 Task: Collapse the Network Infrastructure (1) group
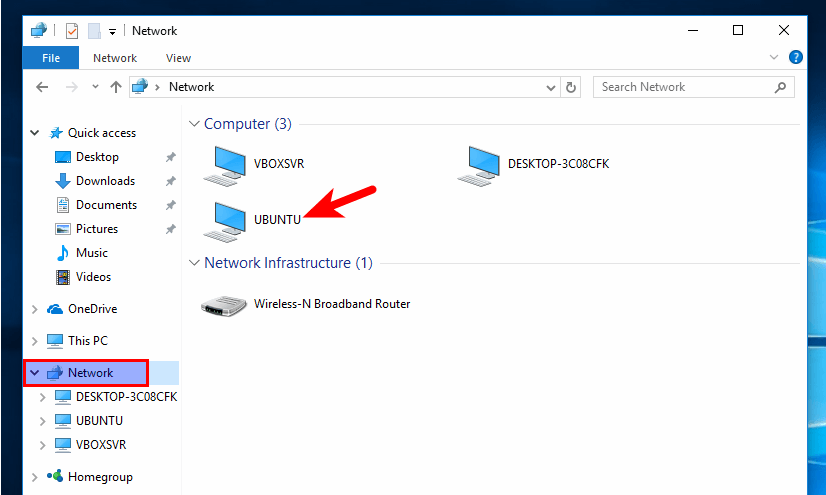point(194,263)
